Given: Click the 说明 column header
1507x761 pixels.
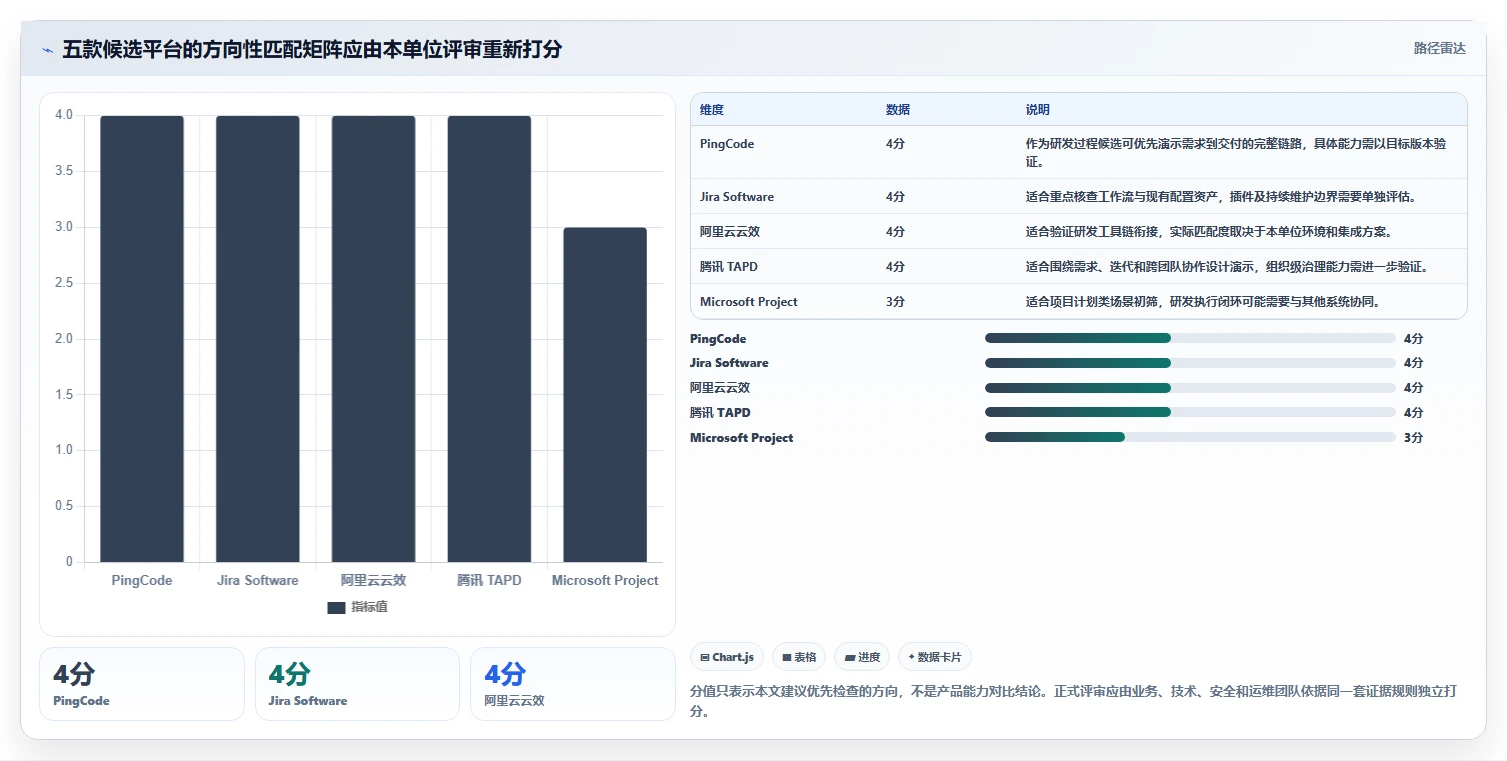Looking at the screenshot, I should pyautogui.click(x=1038, y=110).
